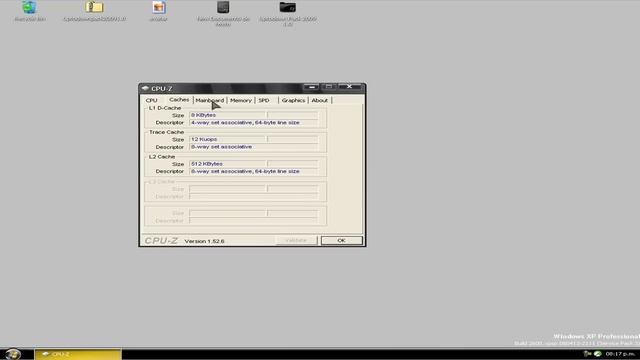The width and height of the screenshot is (640, 360).
Task: Switch to the CPU tab
Action: click(151, 100)
